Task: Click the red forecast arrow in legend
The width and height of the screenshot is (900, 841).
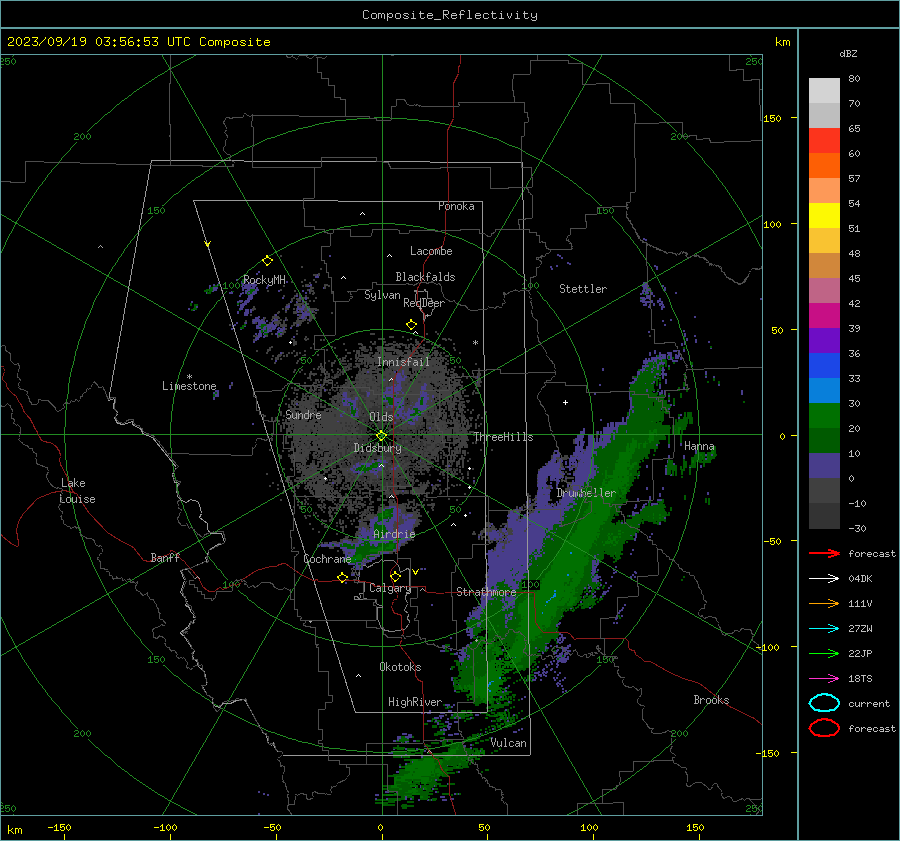Action: [x=824, y=553]
